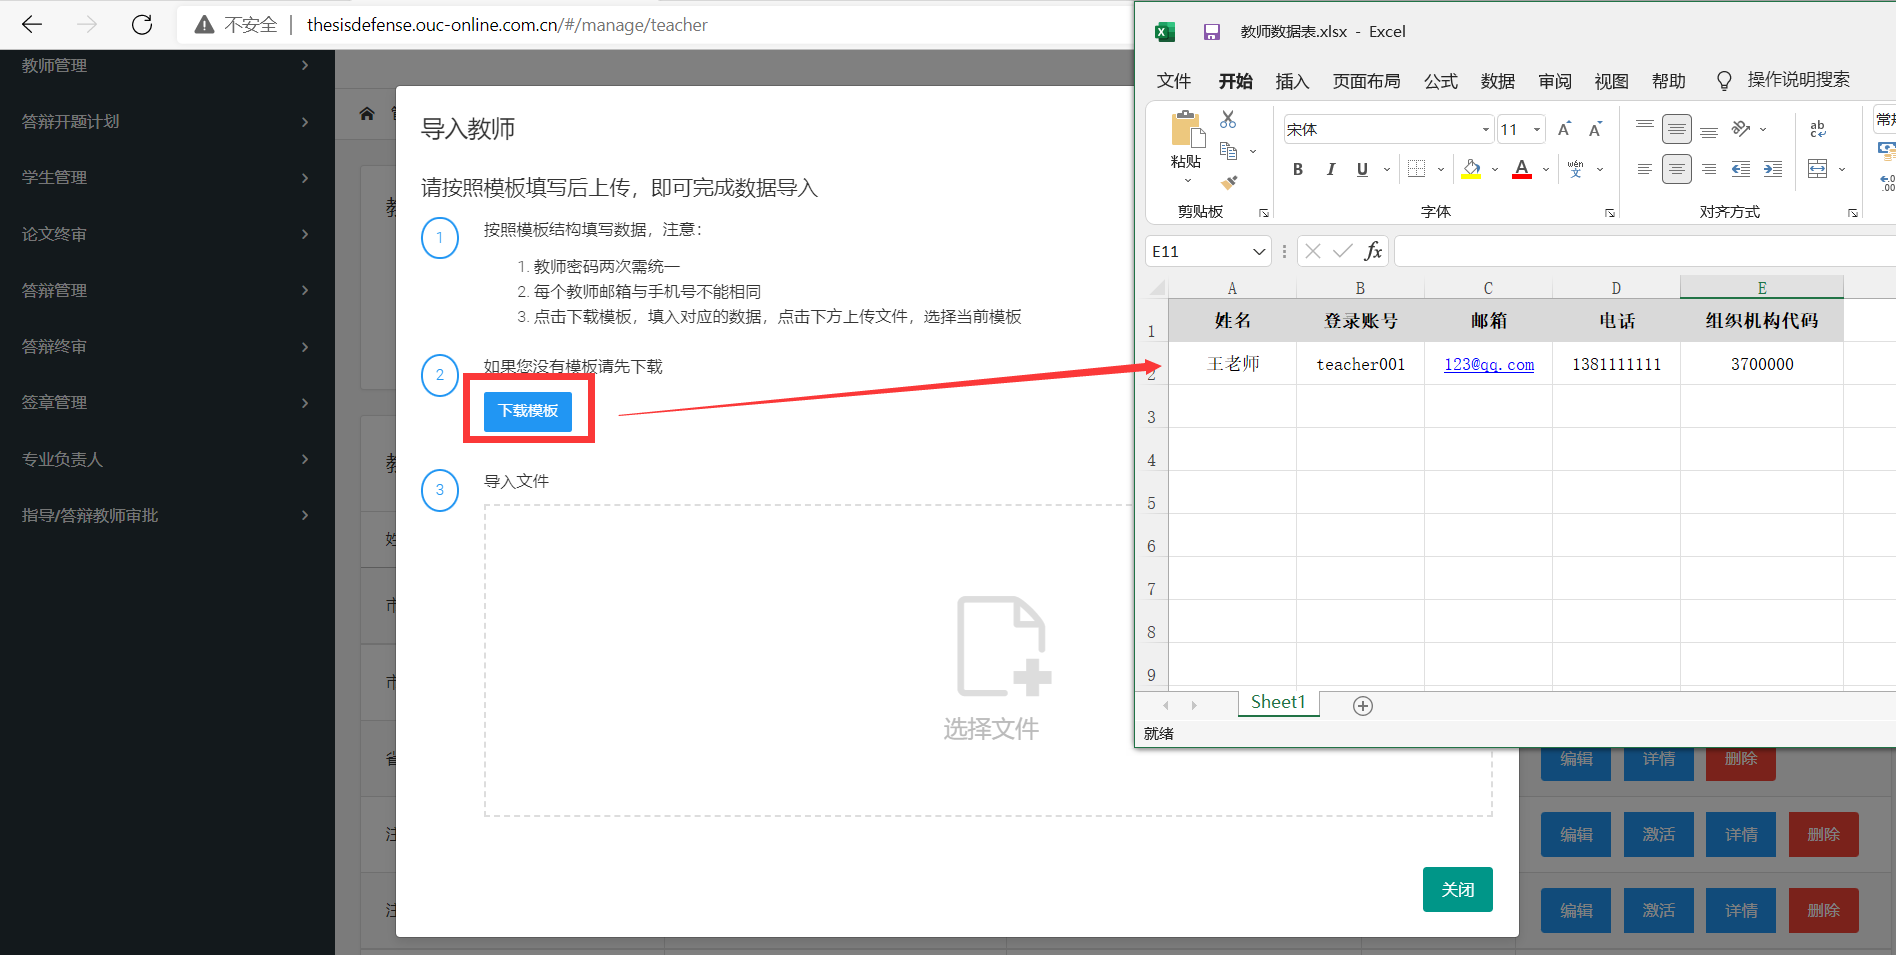Switch to the 插入 ribbon tab

tap(1292, 81)
